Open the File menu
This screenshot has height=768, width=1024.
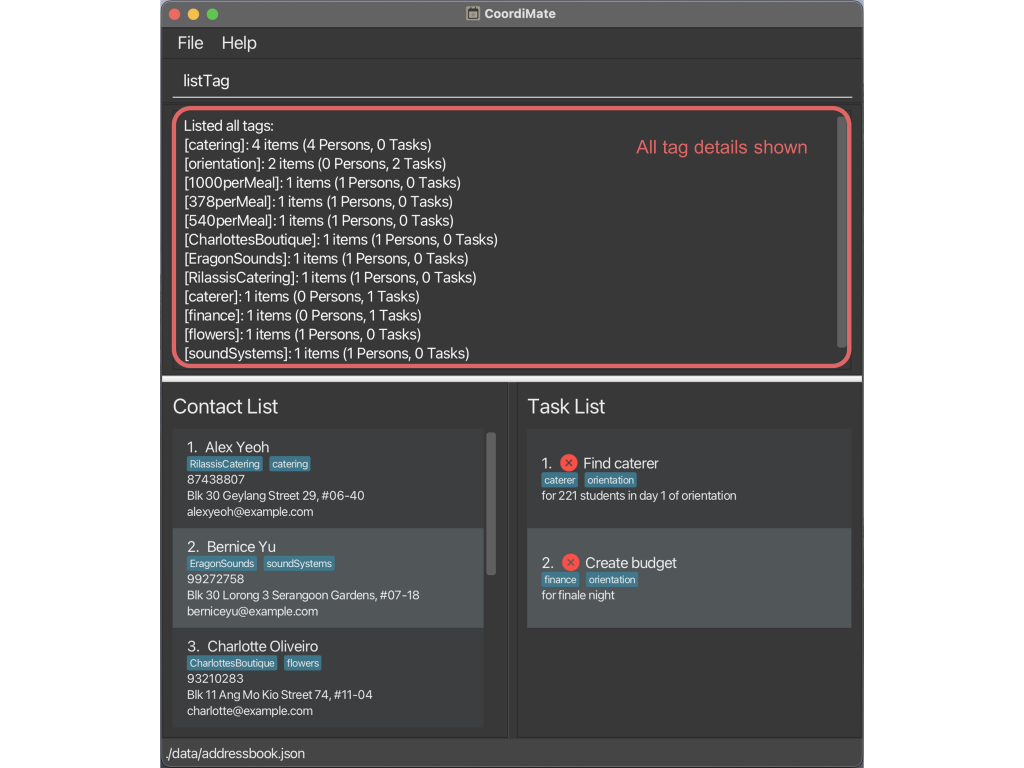(x=190, y=43)
